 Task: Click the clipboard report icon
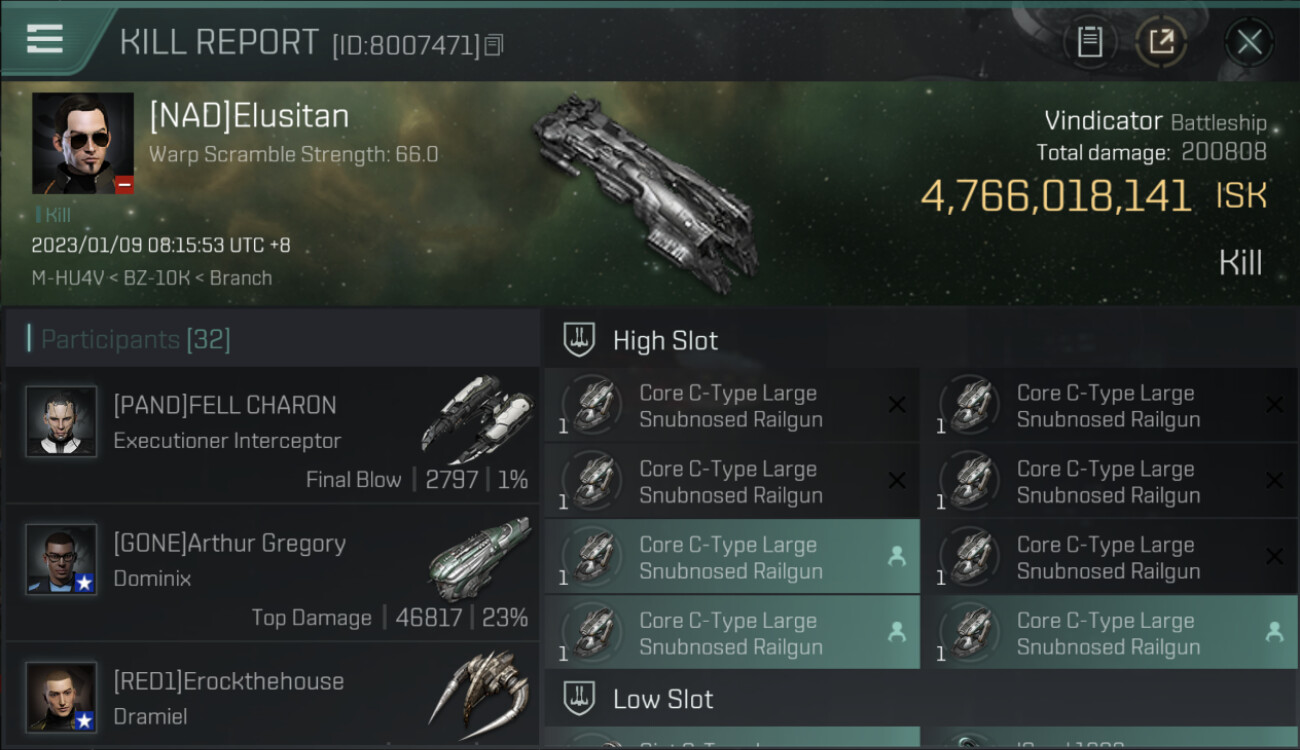(1089, 42)
